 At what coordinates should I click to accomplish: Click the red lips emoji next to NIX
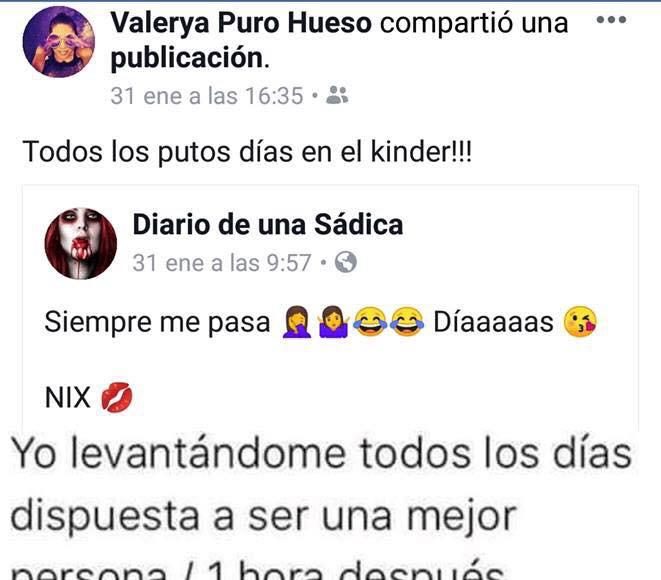[x=117, y=397]
